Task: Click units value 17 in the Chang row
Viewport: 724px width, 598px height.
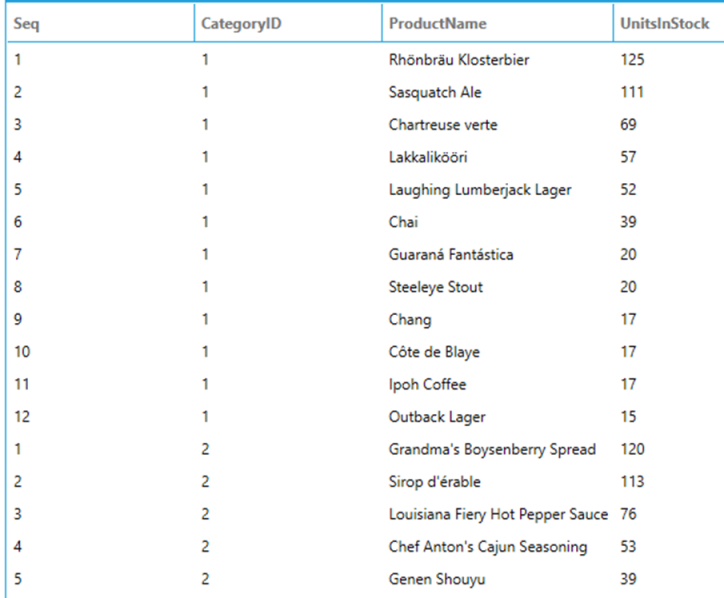Action: point(628,320)
